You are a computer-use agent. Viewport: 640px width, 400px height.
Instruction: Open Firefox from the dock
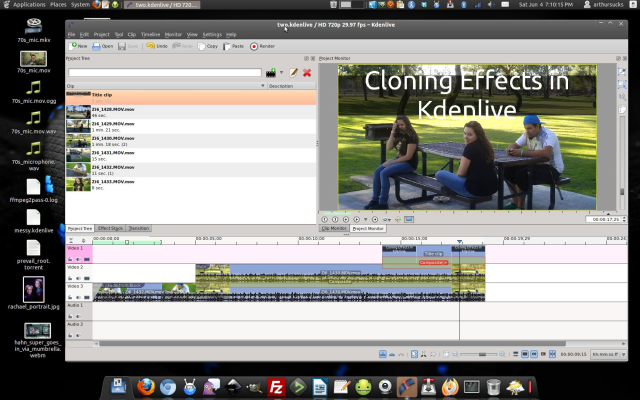tap(146, 387)
